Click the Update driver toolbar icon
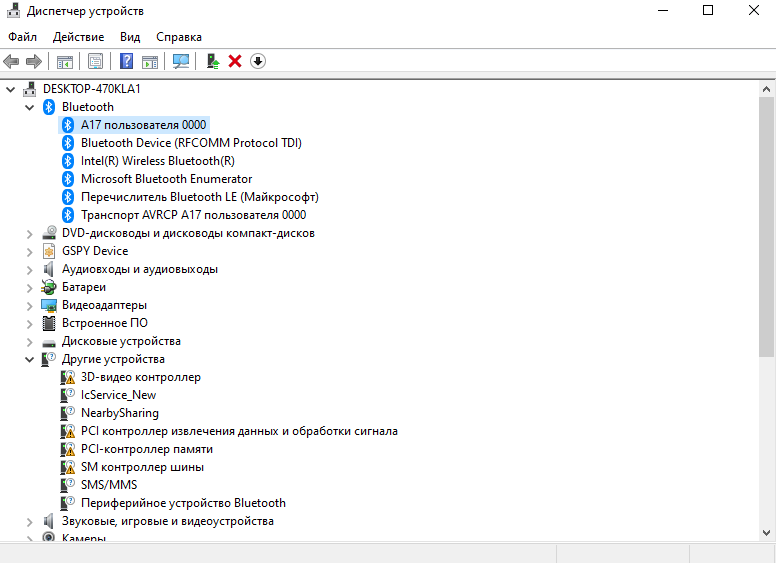The width and height of the screenshot is (776, 563). (x=213, y=61)
